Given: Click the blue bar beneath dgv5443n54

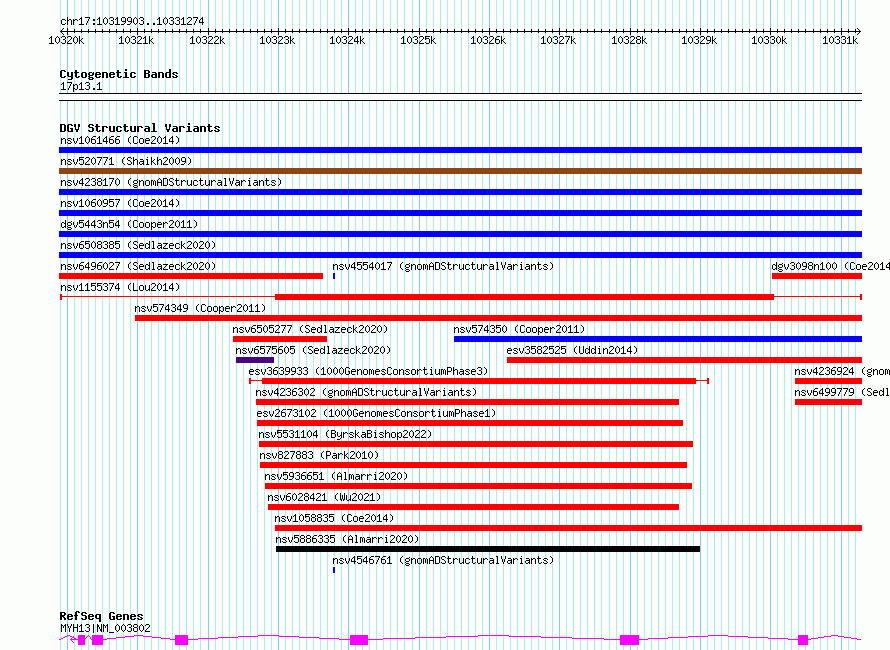Looking at the screenshot, I should pos(460,234).
